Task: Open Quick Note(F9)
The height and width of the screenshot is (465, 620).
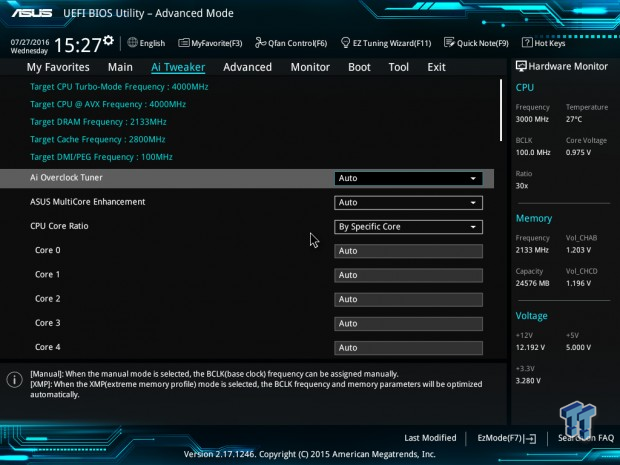Action: click(476, 43)
